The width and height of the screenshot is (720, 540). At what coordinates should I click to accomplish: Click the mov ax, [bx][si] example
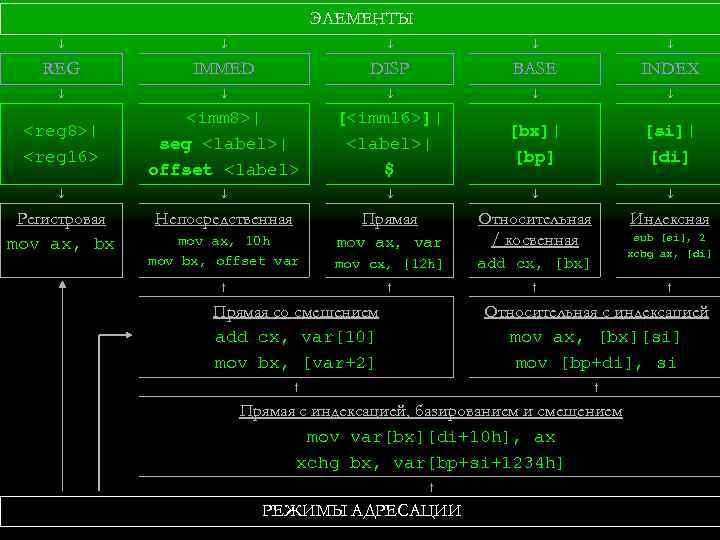(595, 338)
